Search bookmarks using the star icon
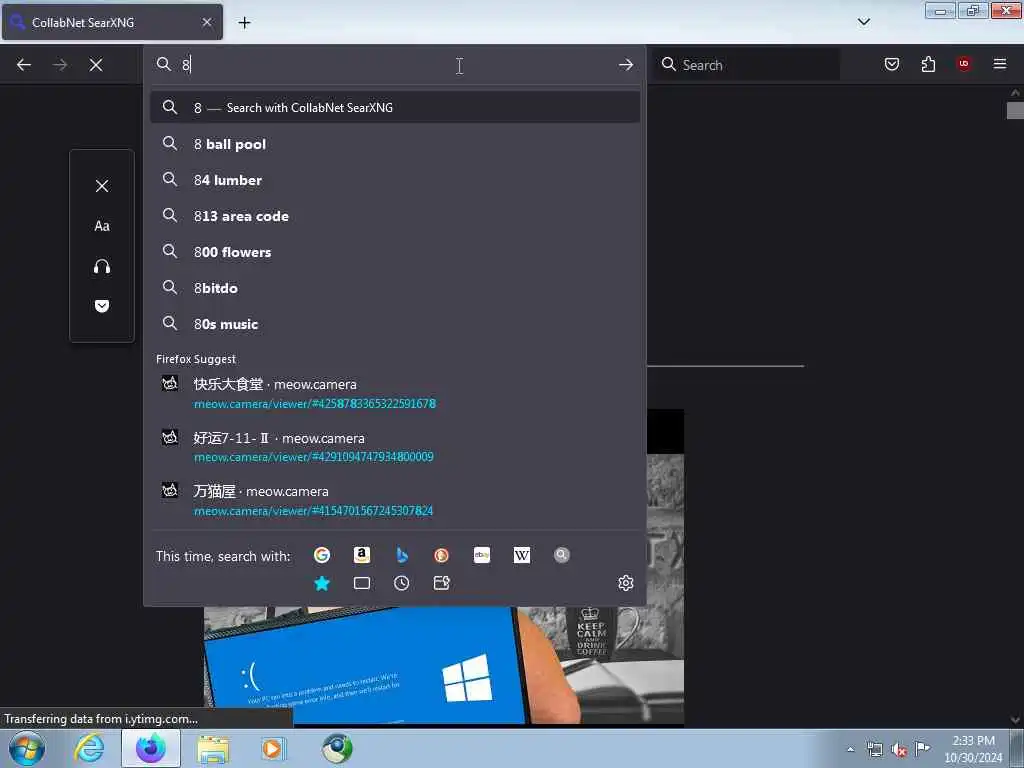 coord(321,583)
